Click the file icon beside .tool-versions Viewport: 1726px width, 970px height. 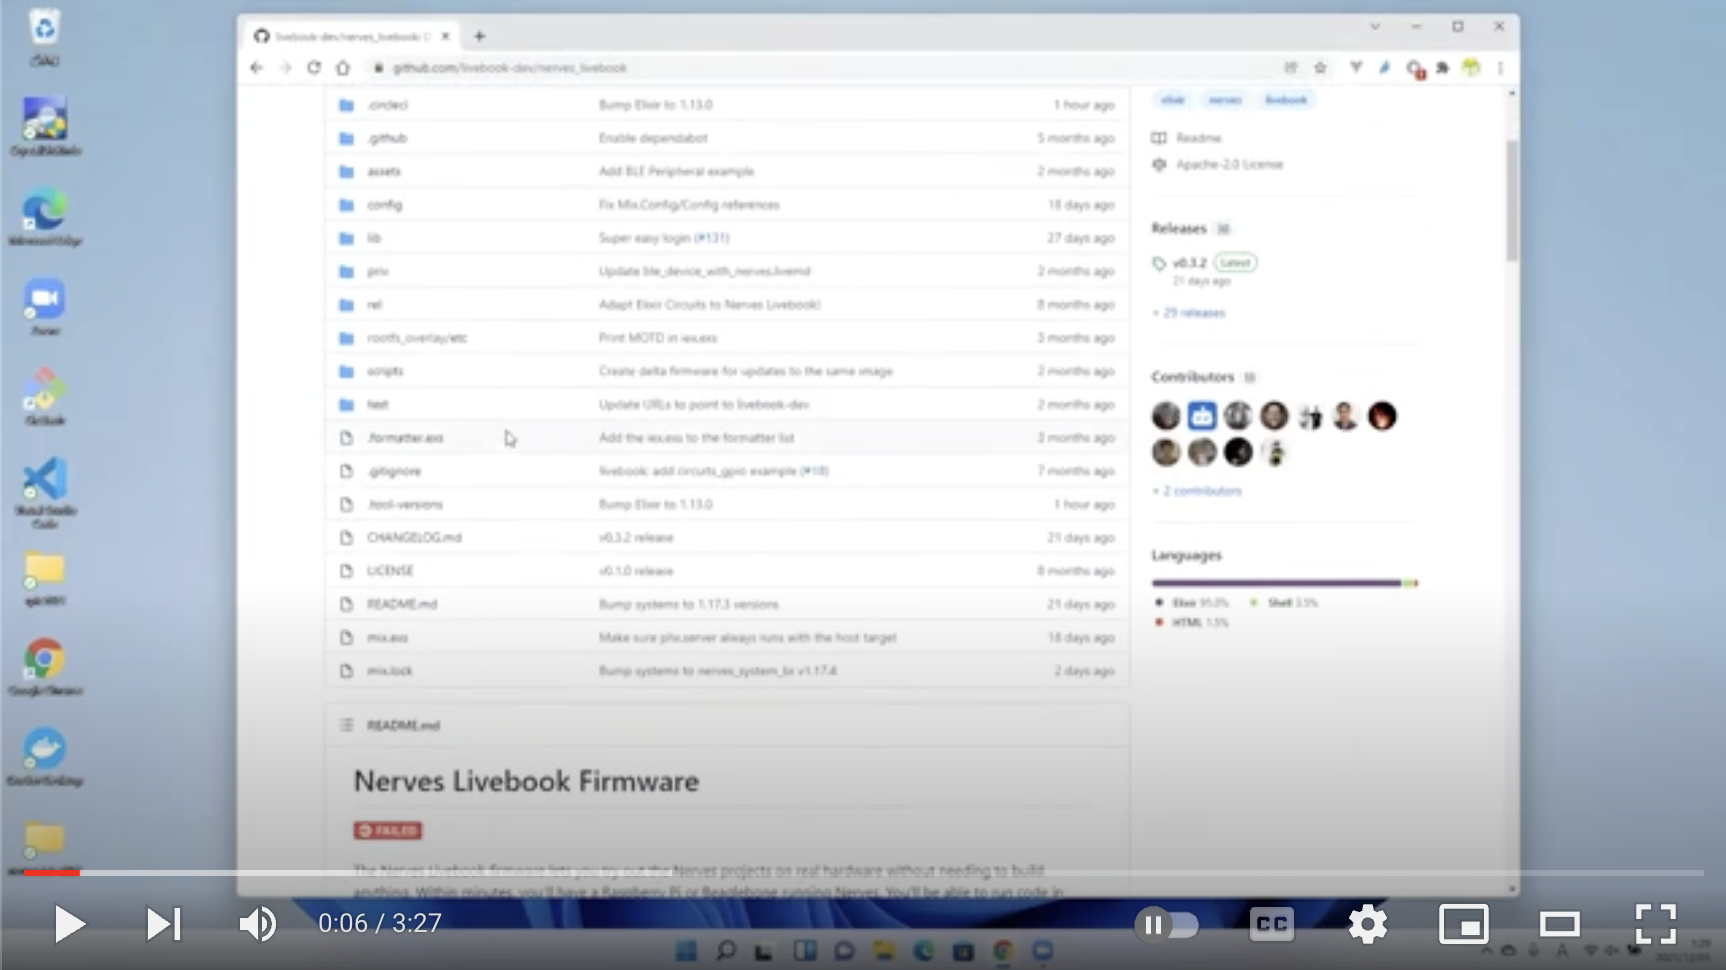tap(346, 505)
